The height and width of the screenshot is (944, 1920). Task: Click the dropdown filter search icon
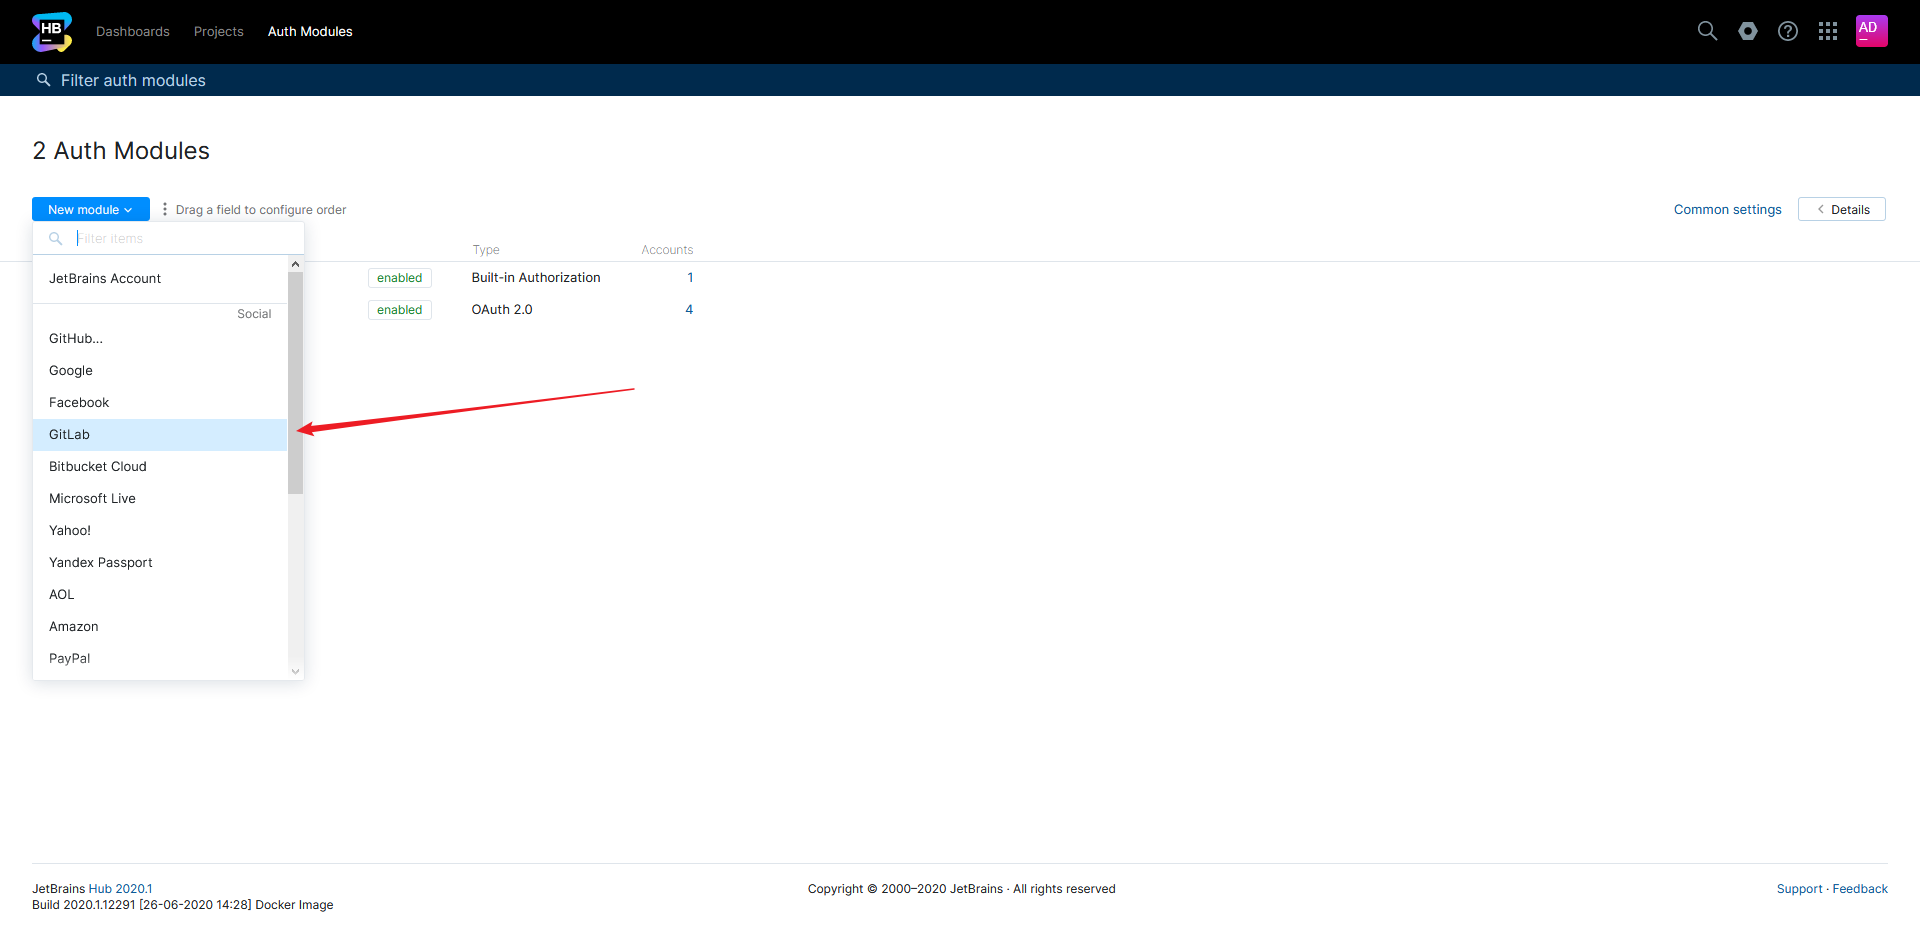[56, 238]
